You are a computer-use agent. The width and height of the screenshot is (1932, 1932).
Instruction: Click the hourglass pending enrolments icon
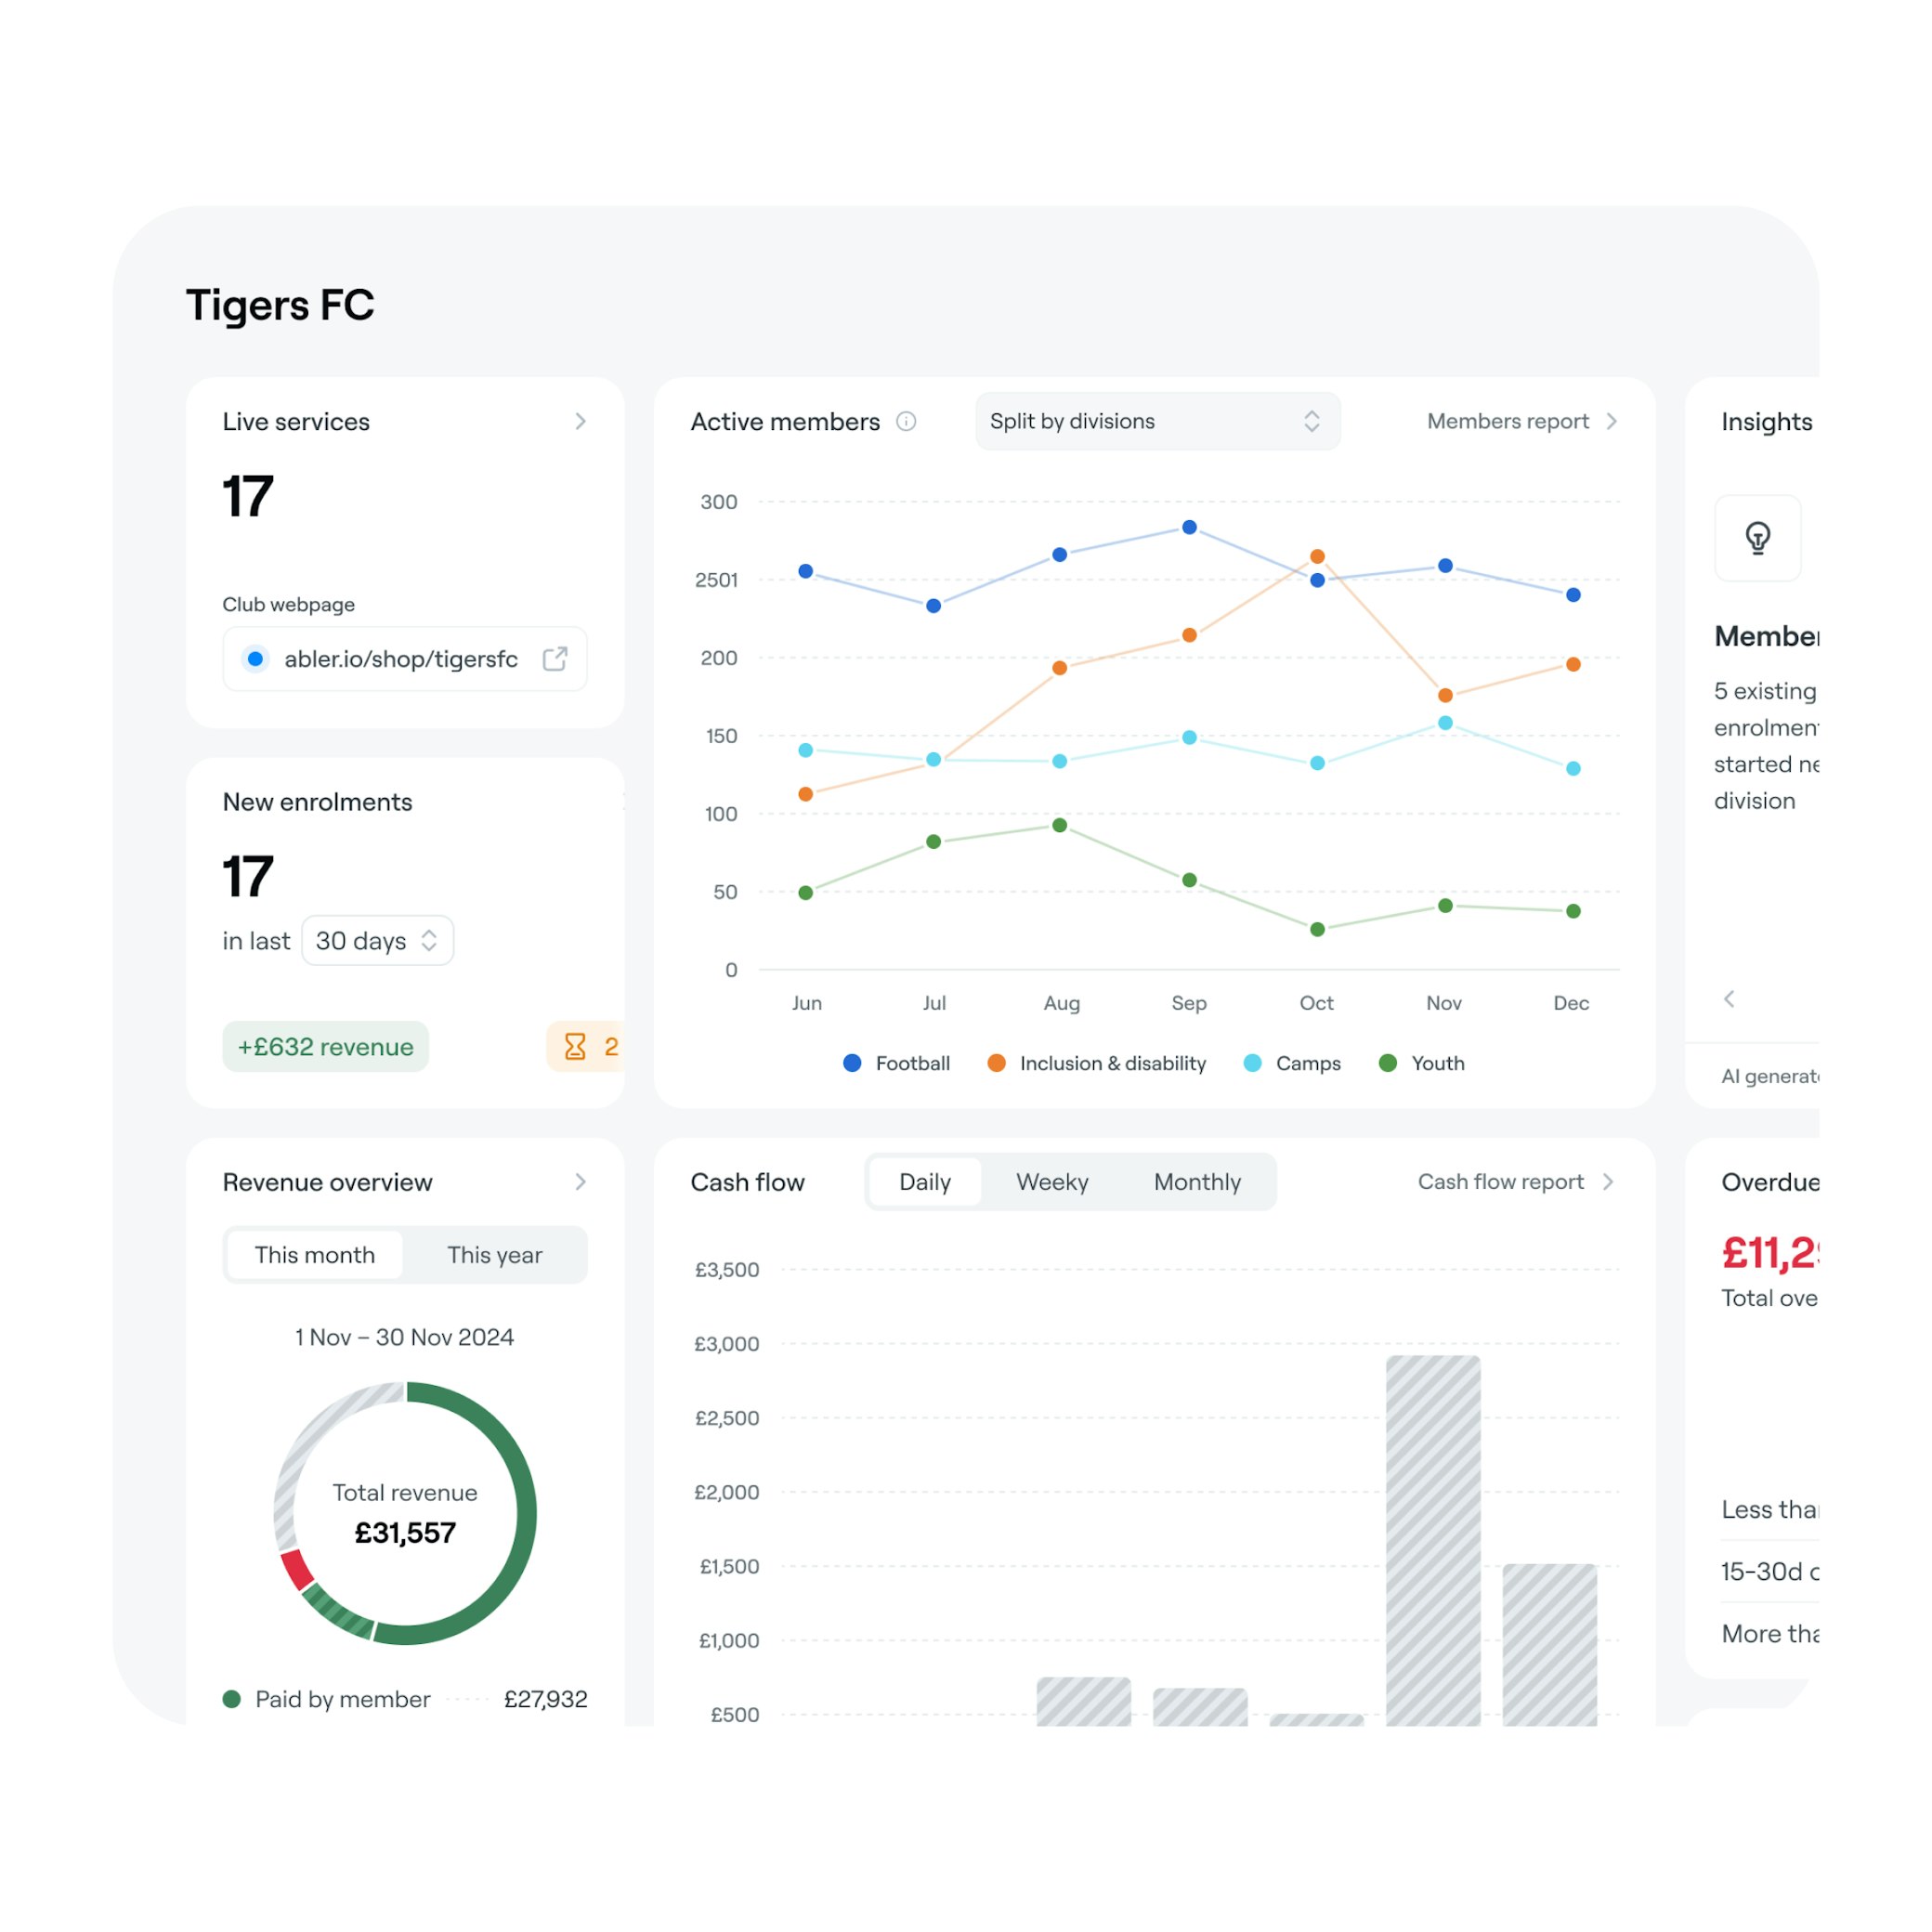point(573,1046)
